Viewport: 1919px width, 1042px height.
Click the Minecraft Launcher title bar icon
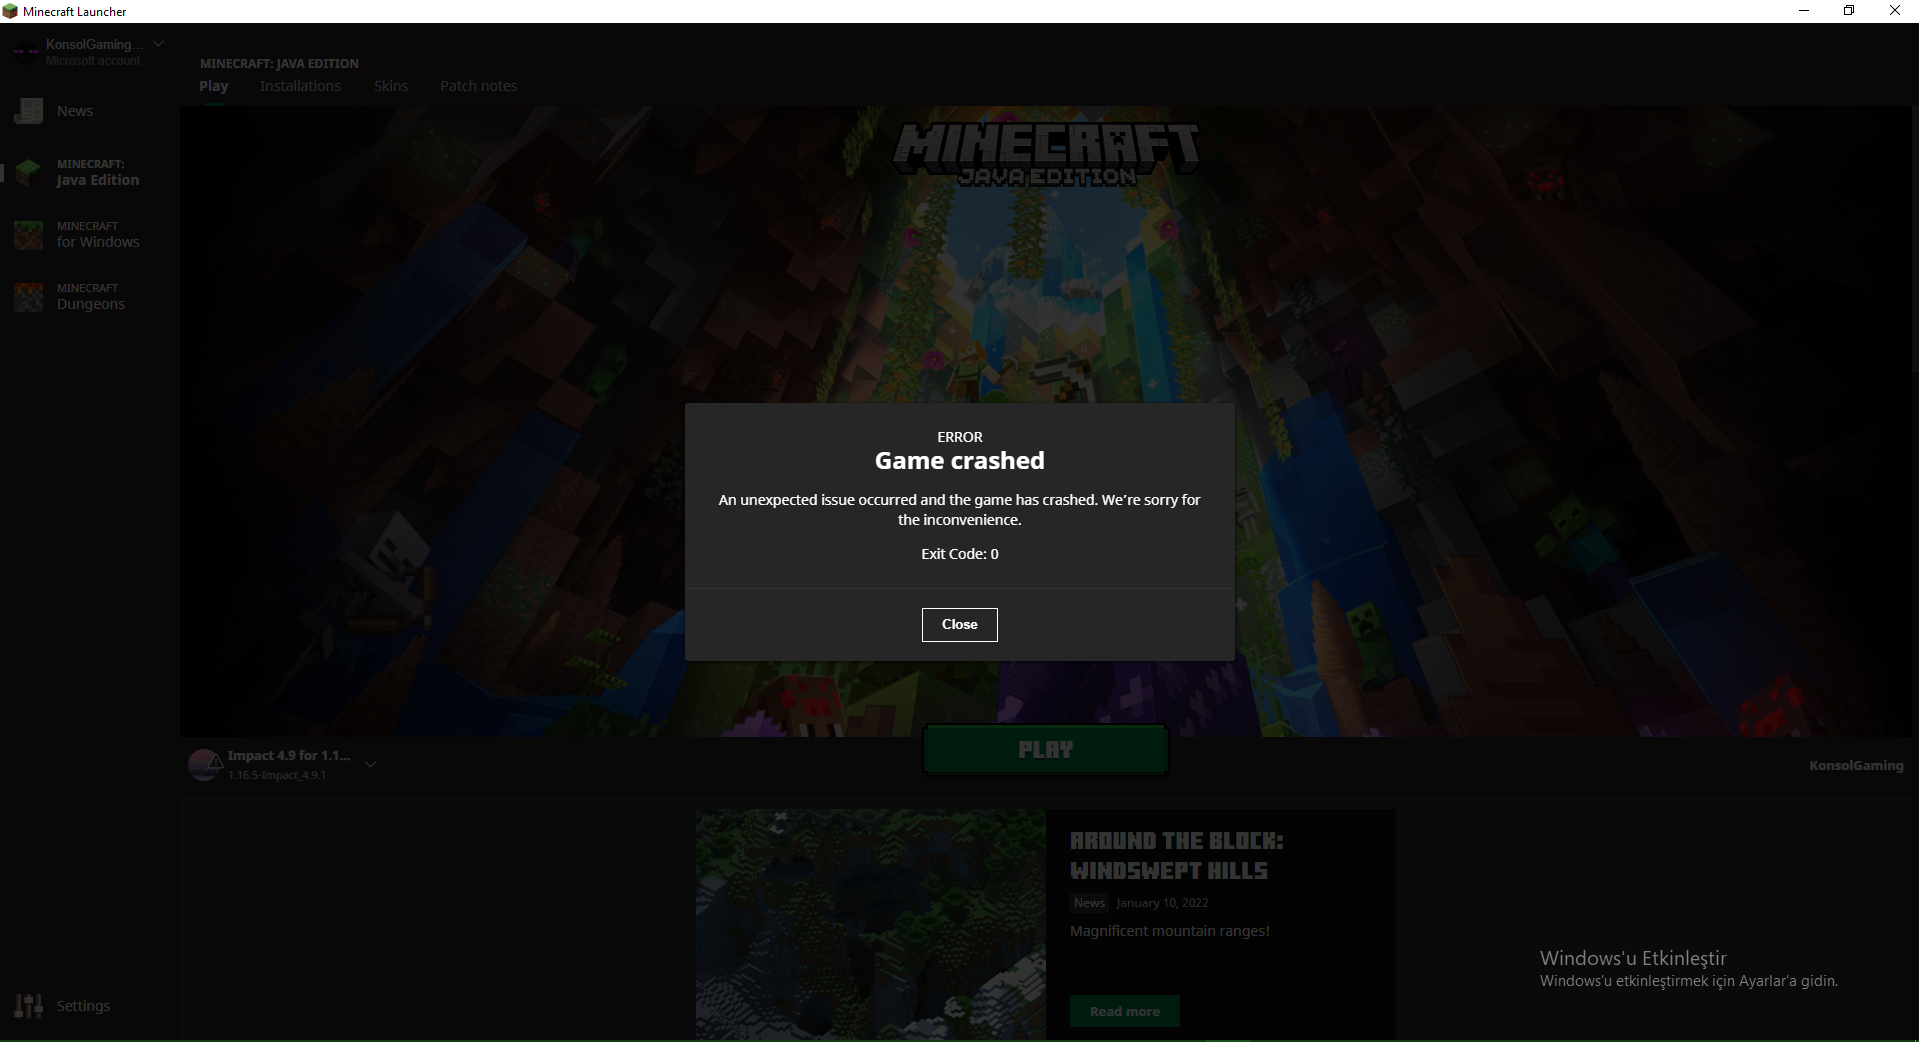click(10, 10)
